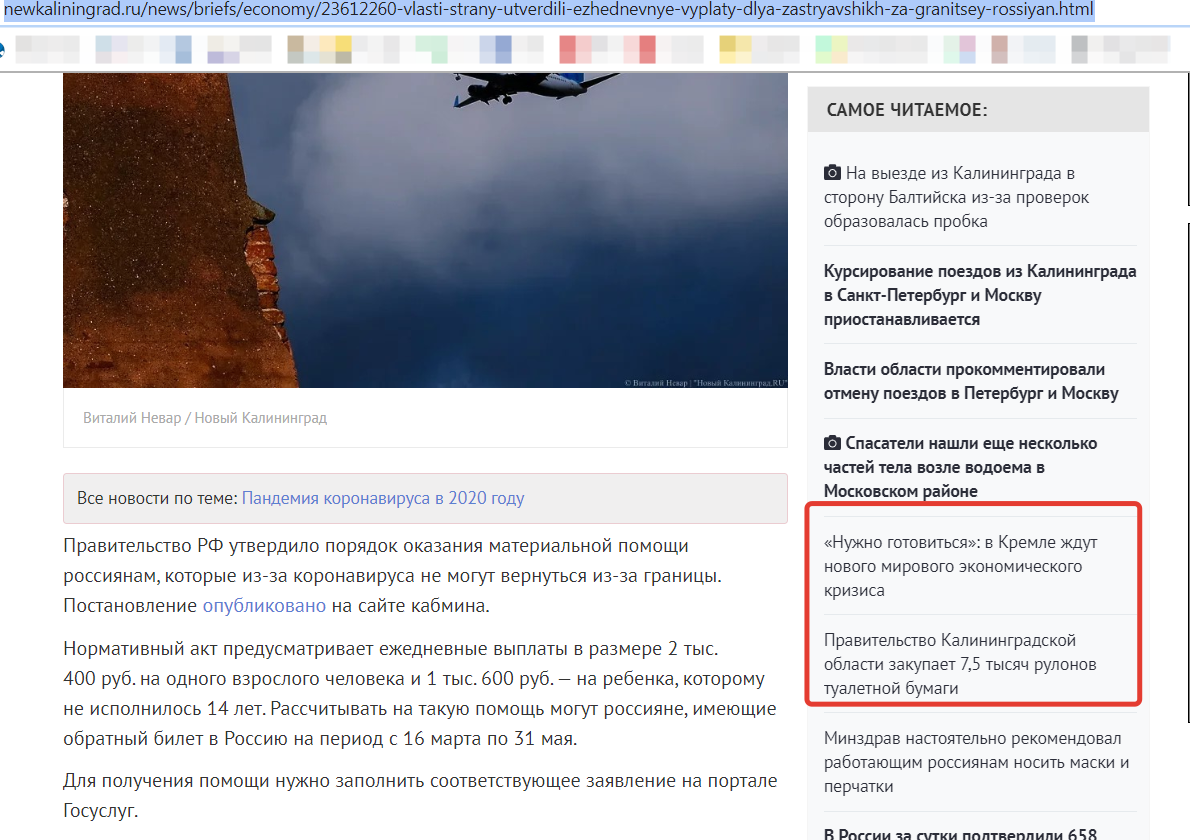Open article about 7,5 тысяч рулонов туалетной бумаги
This screenshot has height=840, width=1190.
click(960, 664)
